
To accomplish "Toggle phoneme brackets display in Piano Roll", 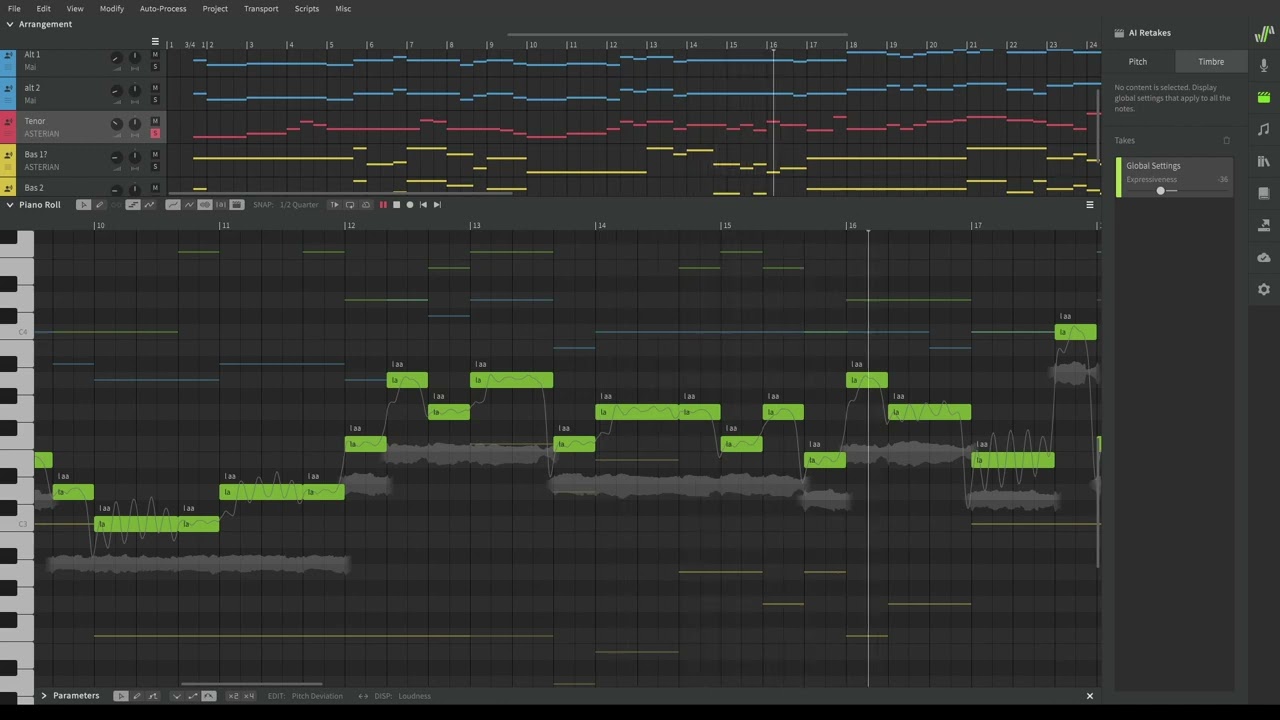I will [221, 205].
